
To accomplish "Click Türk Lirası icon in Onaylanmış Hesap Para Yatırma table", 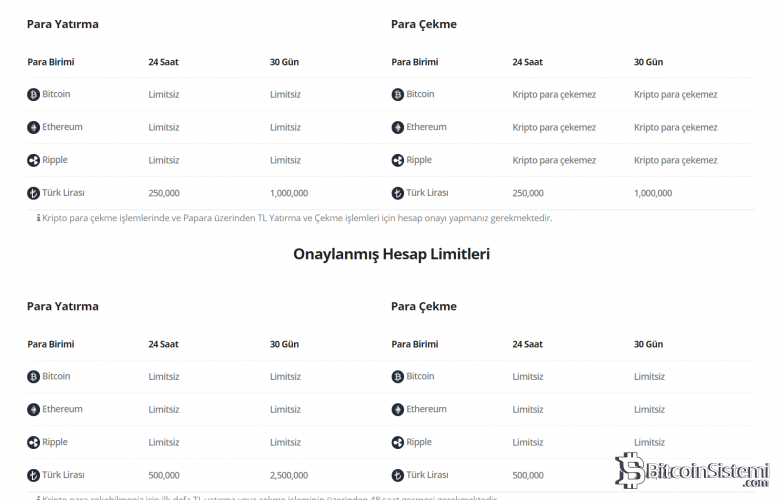I will pyautogui.click(x=33, y=476).
